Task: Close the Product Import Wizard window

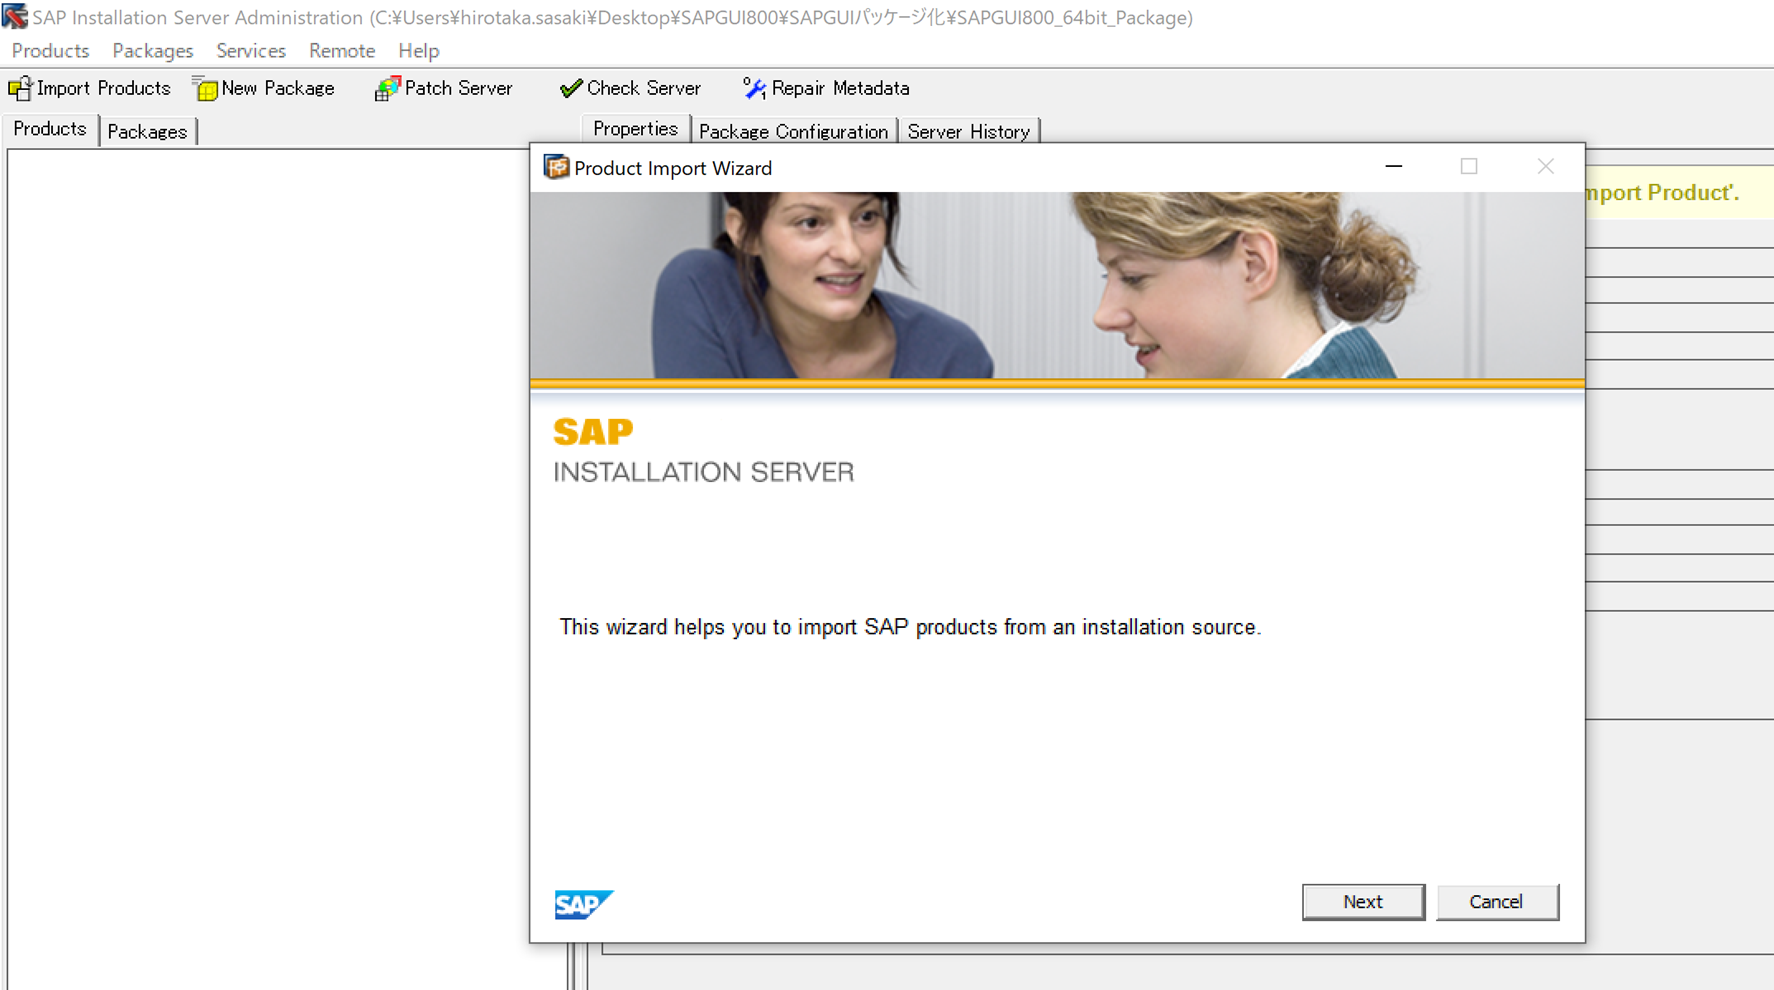Action: 1545,167
